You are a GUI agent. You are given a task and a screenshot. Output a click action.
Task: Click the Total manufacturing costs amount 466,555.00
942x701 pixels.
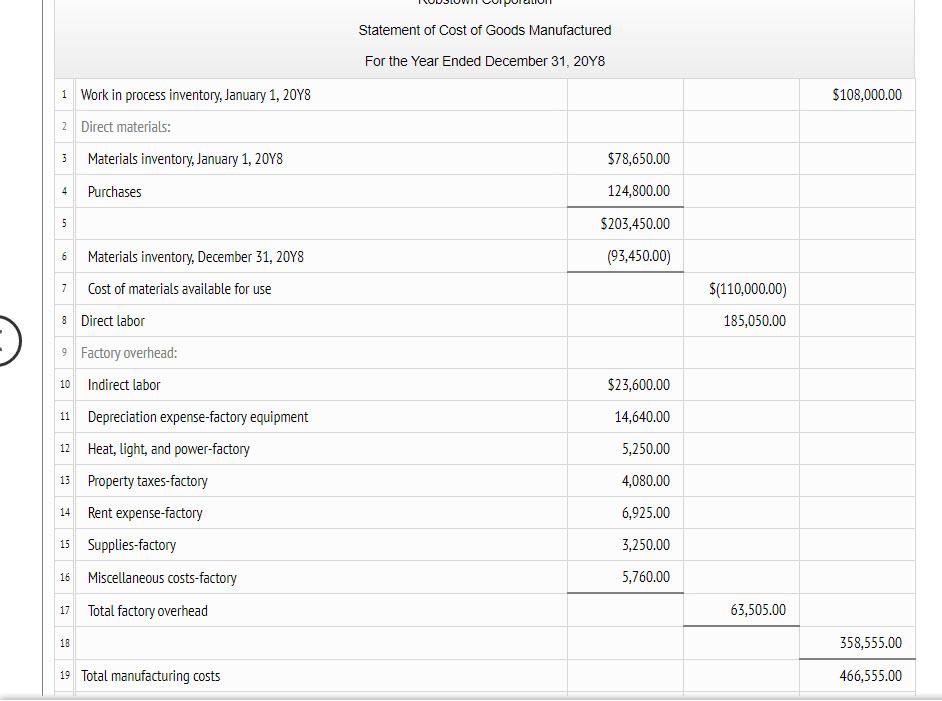(857, 675)
